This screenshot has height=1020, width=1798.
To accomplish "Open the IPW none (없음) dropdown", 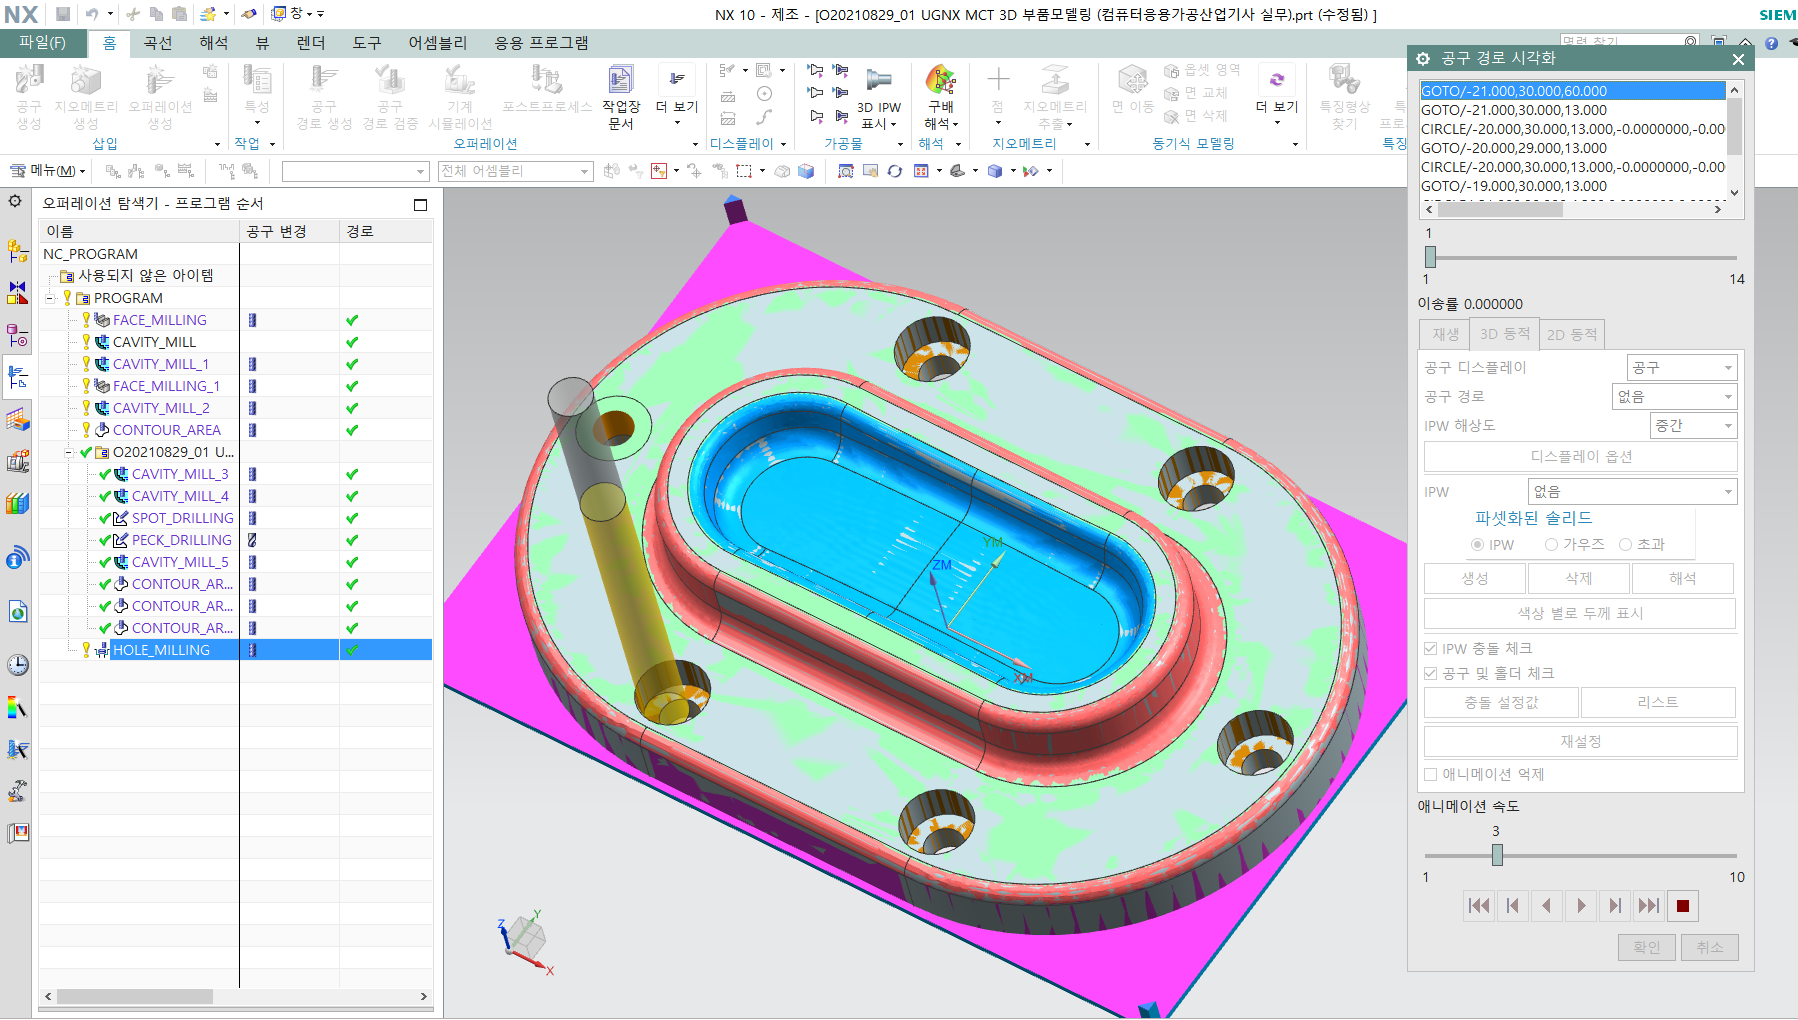I will (1633, 492).
